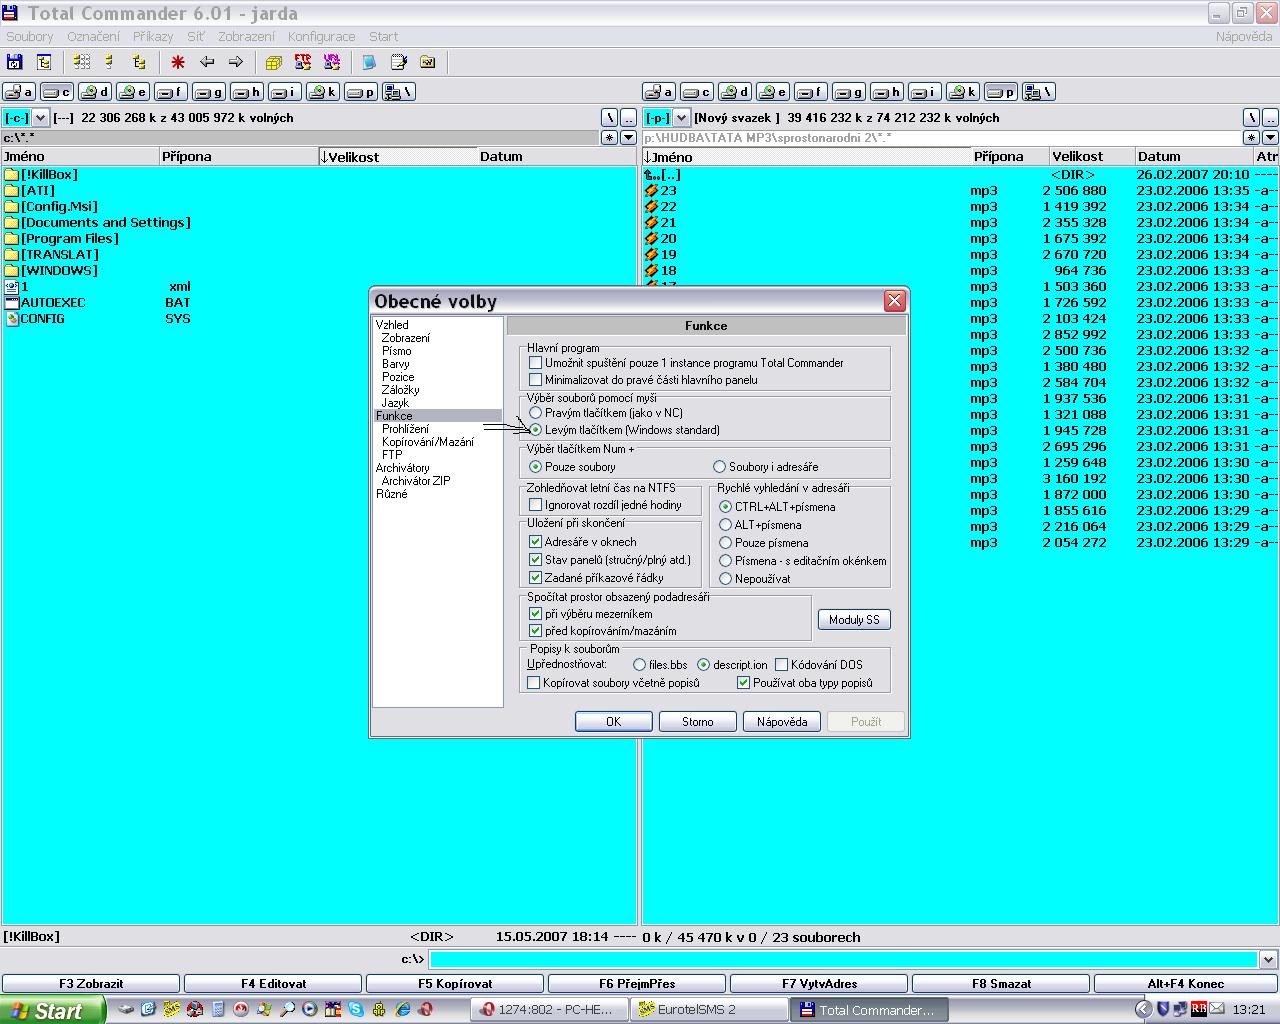The image size is (1280, 1024).
Task: Click the URL new connection toolbar icon
Action: point(332,62)
